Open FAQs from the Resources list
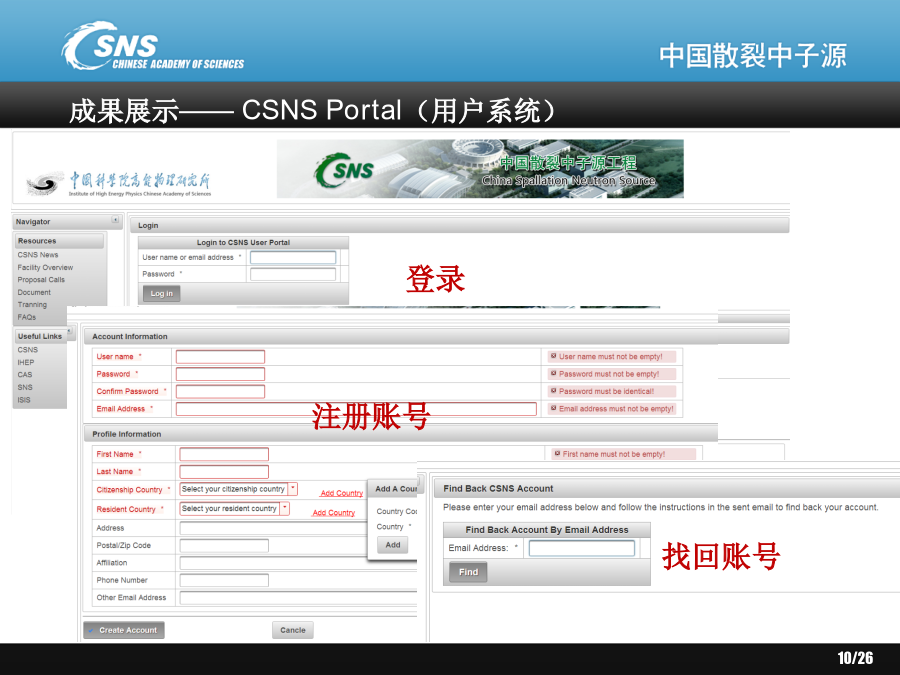The image size is (900, 675). pos(27,317)
